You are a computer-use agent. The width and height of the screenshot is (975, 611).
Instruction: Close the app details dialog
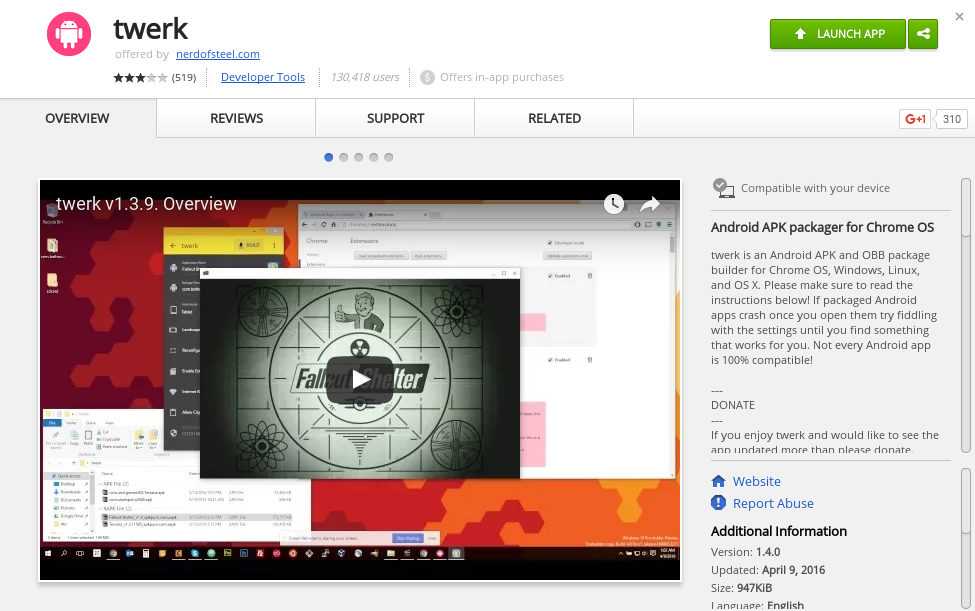click(959, 17)
